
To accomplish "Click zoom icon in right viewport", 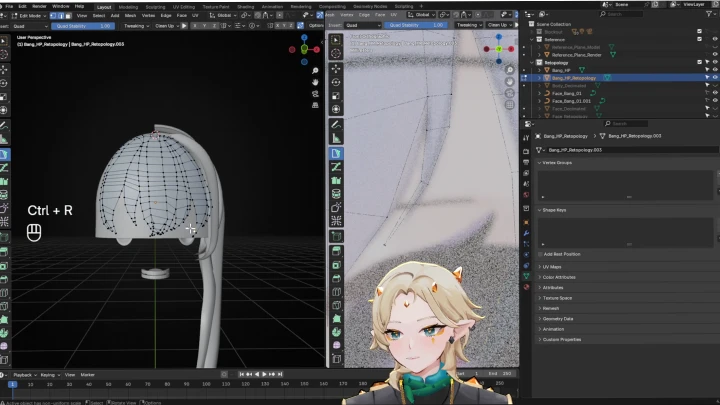I will click(510, 70).
